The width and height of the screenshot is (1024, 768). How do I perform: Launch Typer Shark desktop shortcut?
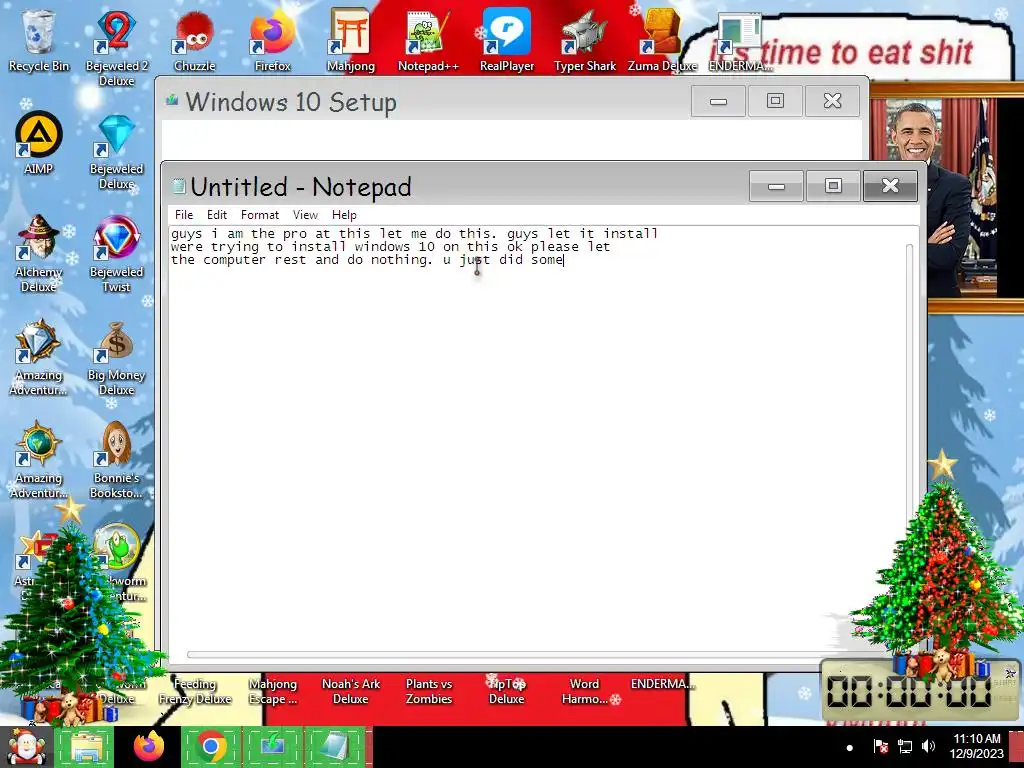click(584, 39)
